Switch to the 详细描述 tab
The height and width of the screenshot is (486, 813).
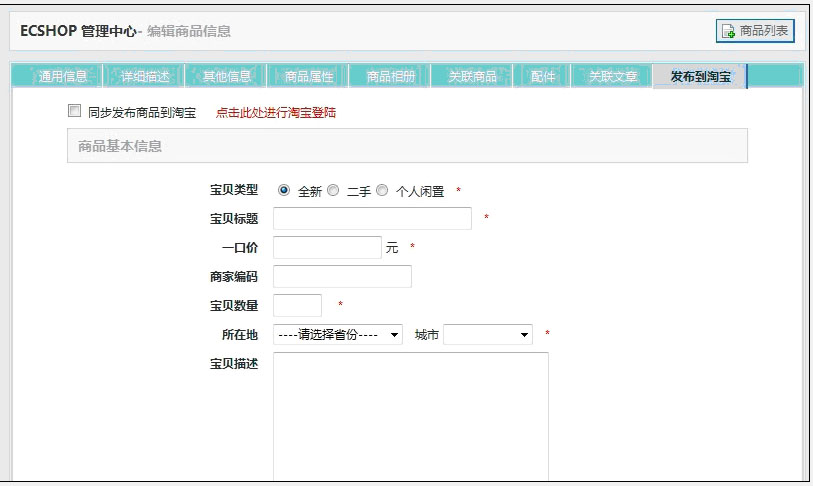point(144,77)
